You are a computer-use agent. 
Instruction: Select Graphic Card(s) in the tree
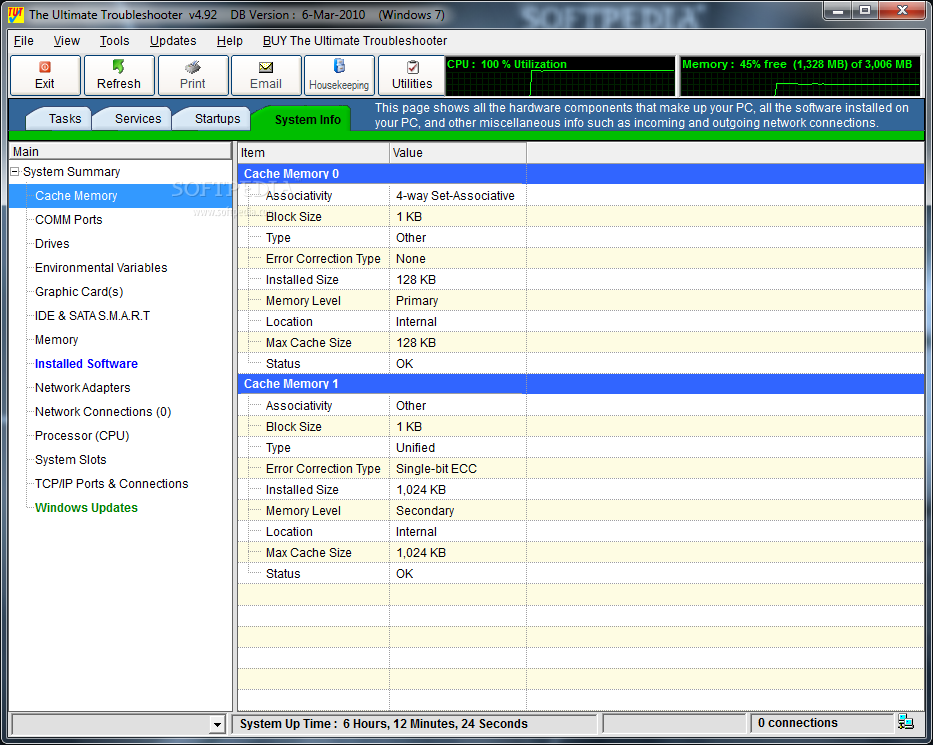click(x=79, y=292)
